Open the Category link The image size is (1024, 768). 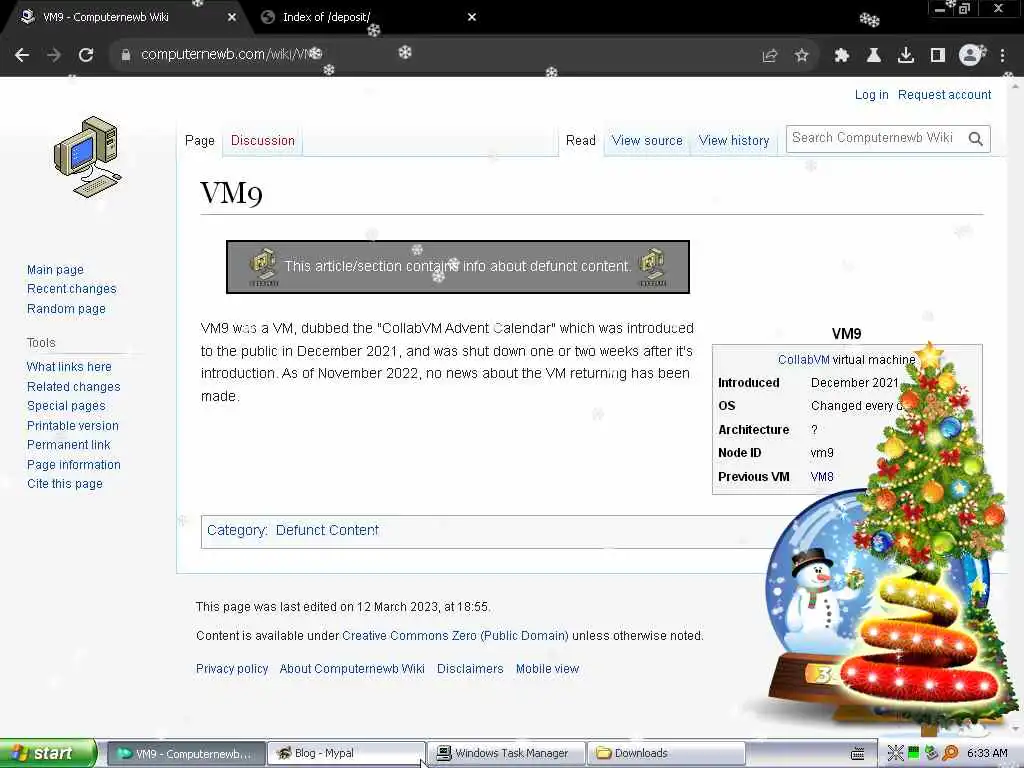236,530
